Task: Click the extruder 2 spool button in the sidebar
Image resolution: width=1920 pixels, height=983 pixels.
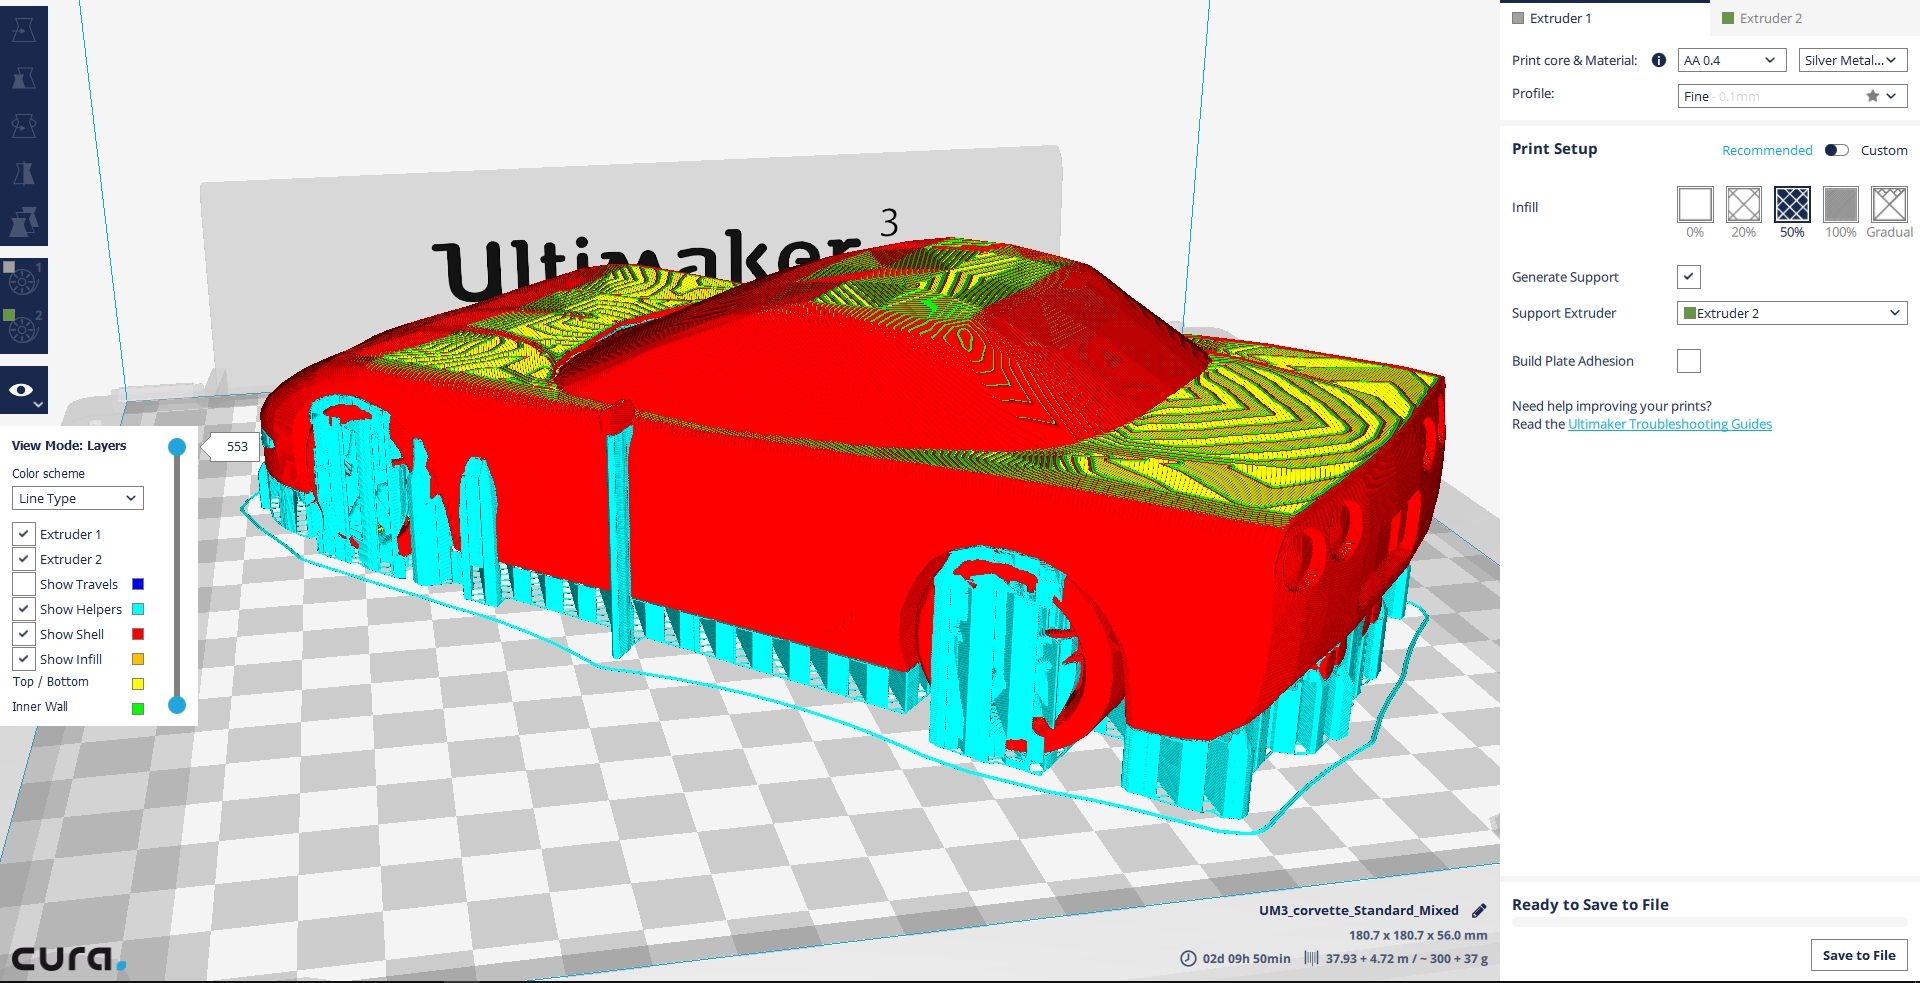Action: coord(24,330)
